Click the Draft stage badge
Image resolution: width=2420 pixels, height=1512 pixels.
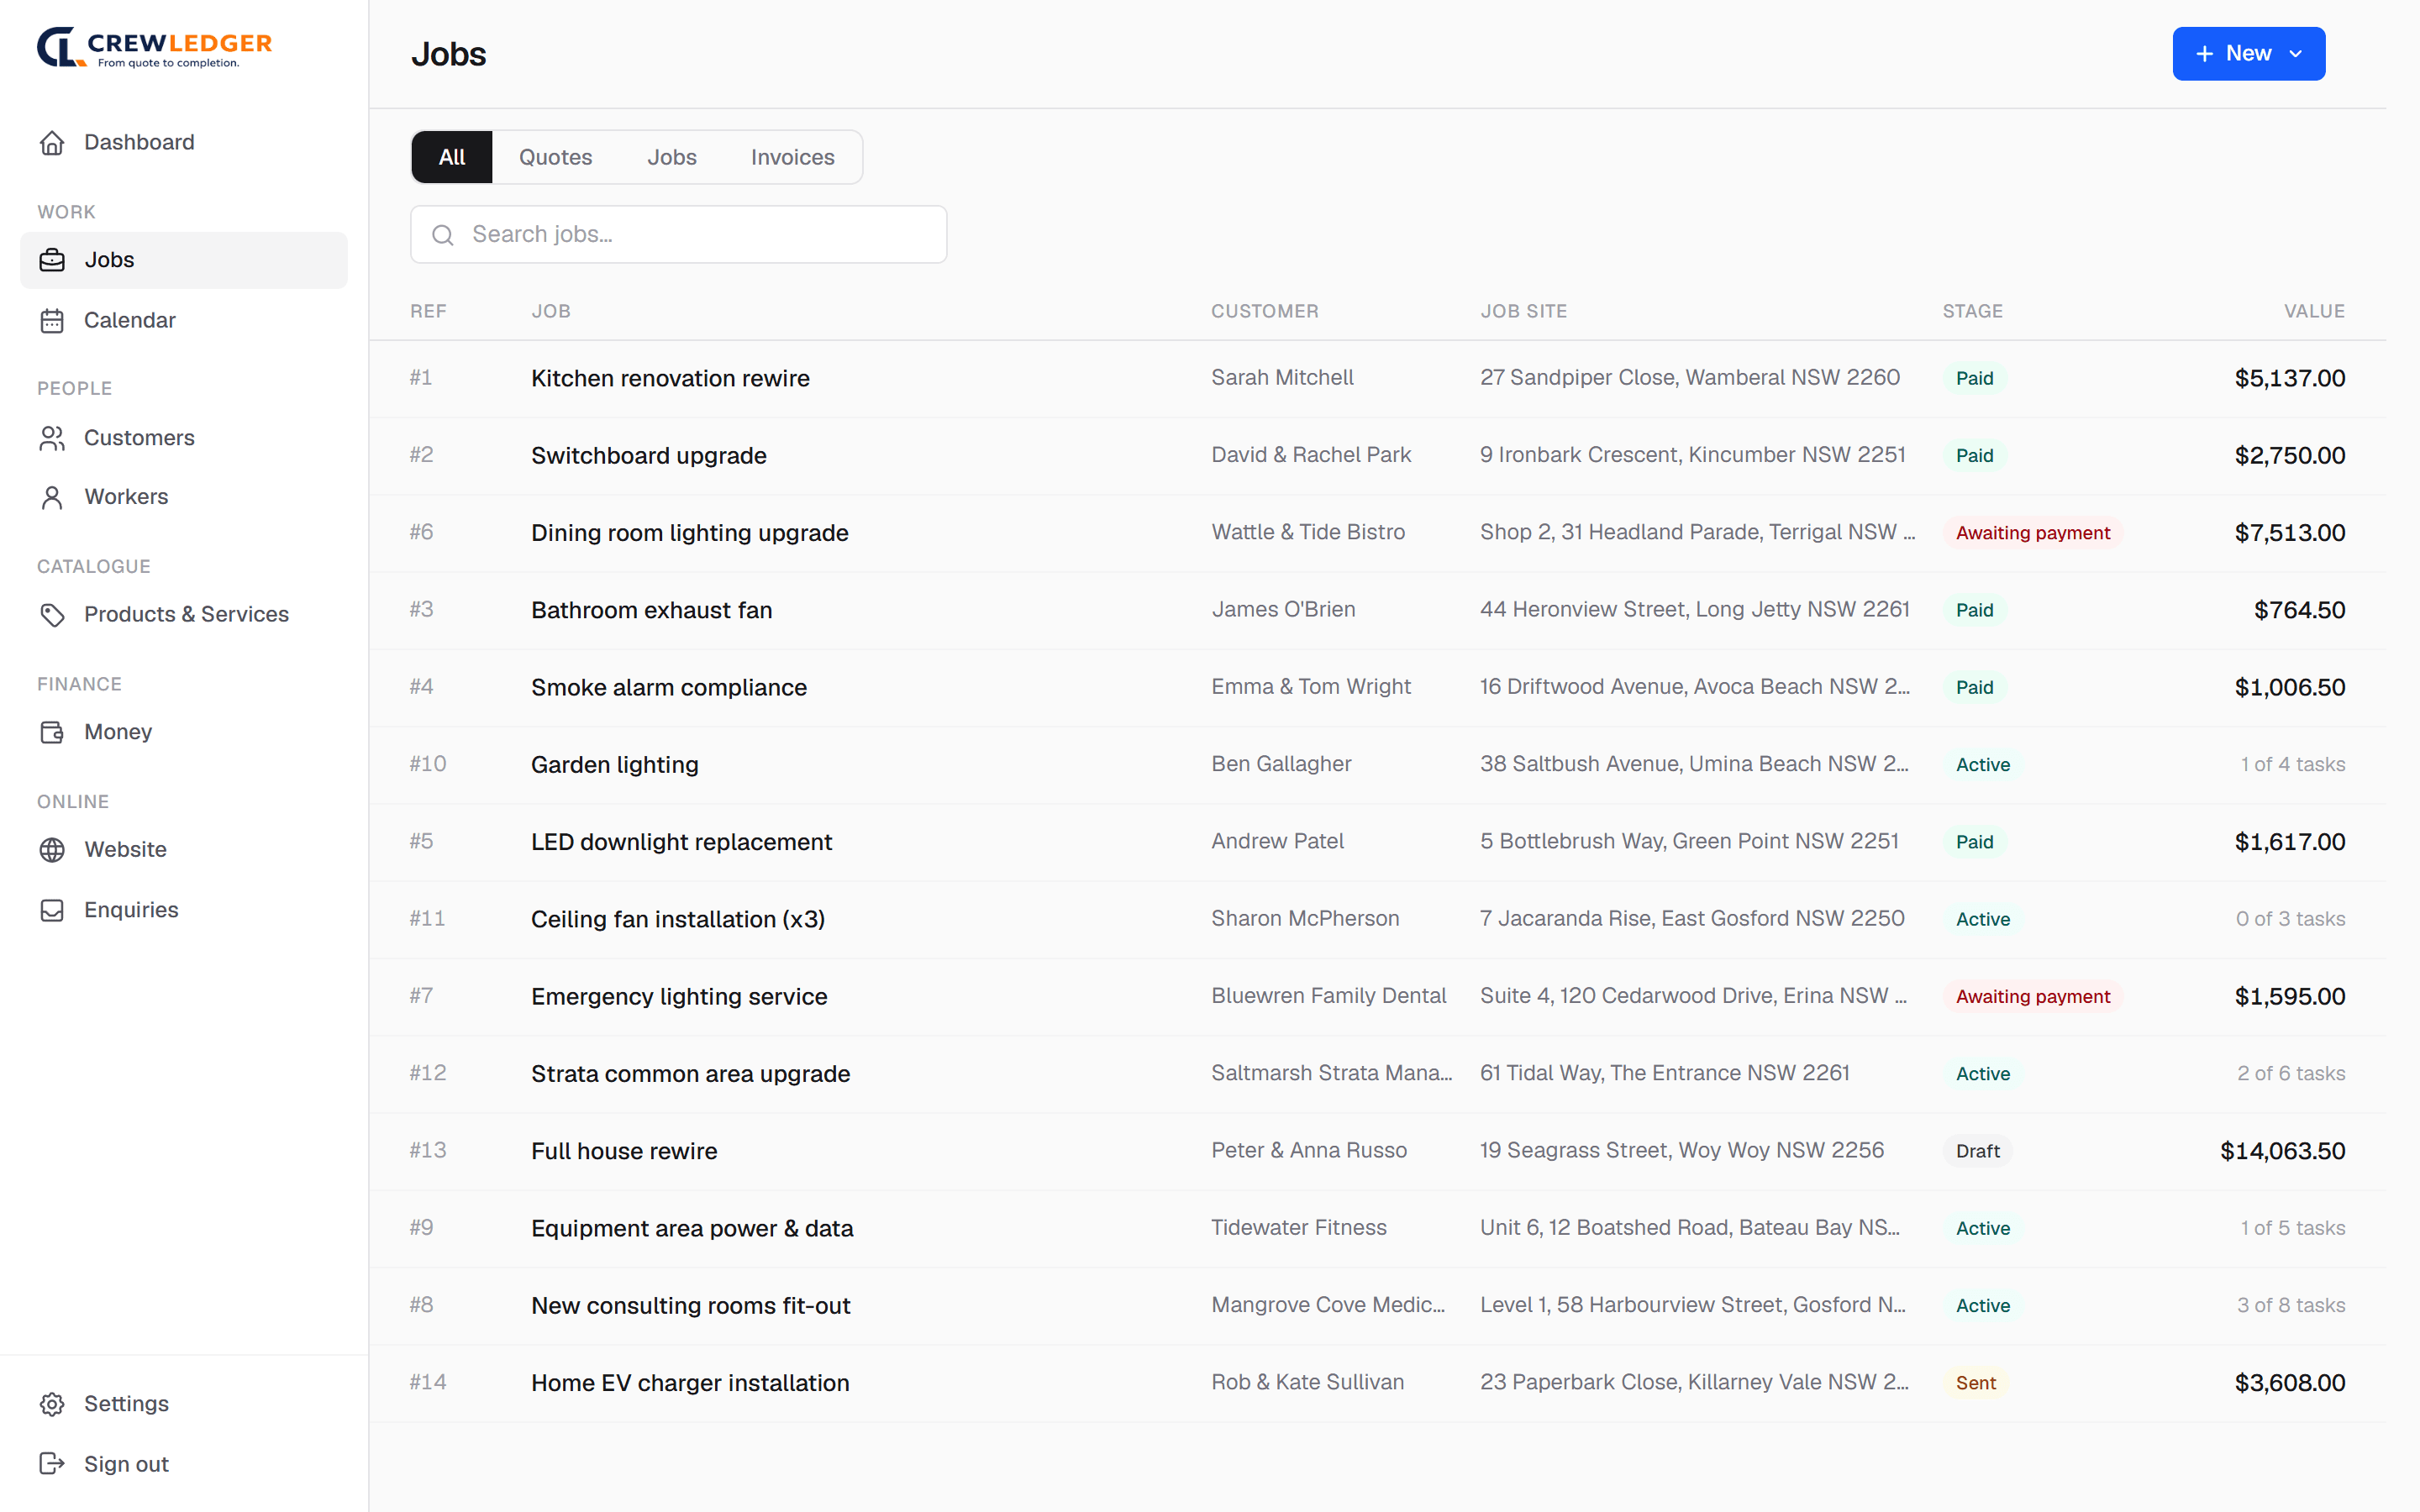(x=1977, y=1151)
